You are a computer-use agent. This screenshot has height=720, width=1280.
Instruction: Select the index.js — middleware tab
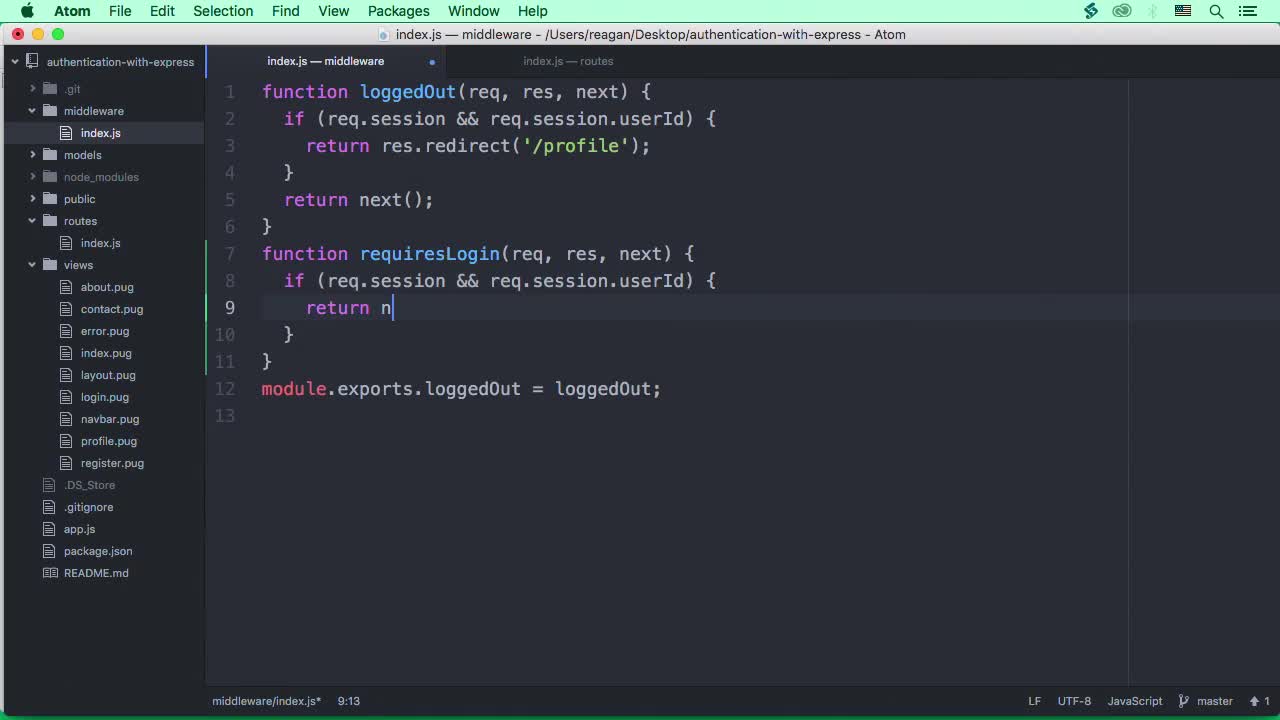[x=326, y=61]
